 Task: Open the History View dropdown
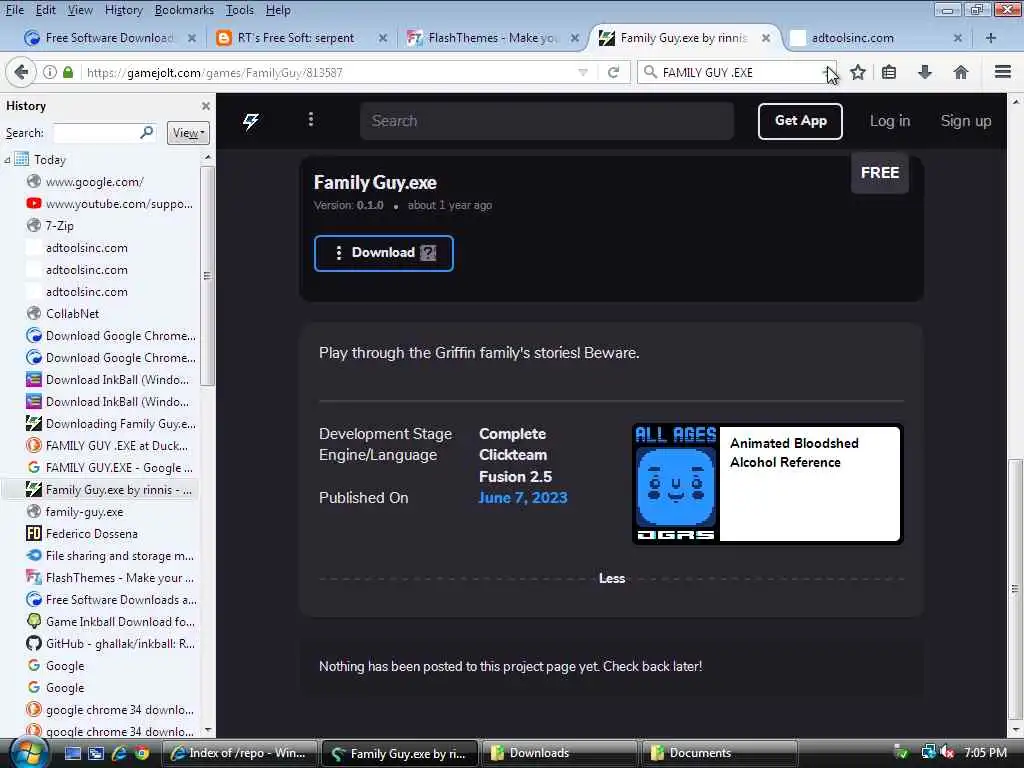[188, 133]
